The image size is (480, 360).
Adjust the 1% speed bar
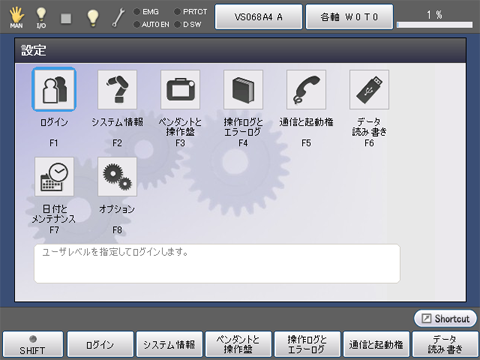click(x=434, y=25)
